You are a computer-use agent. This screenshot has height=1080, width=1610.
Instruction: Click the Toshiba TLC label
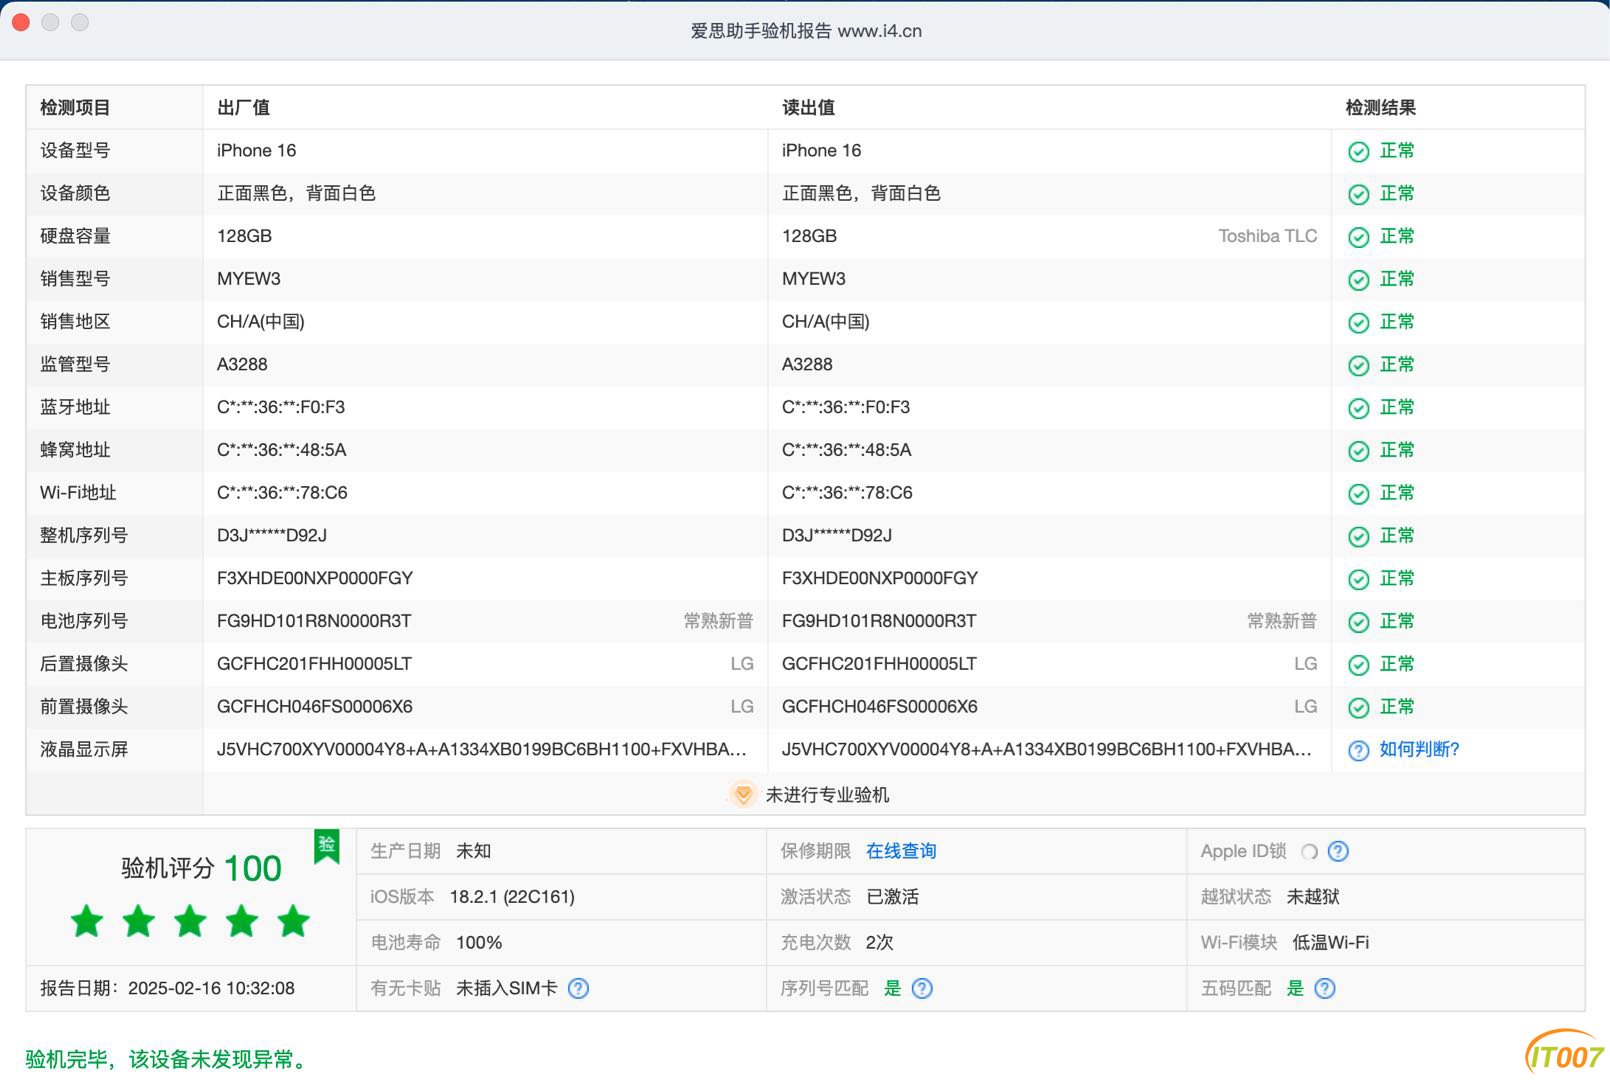coord(1267,236)
